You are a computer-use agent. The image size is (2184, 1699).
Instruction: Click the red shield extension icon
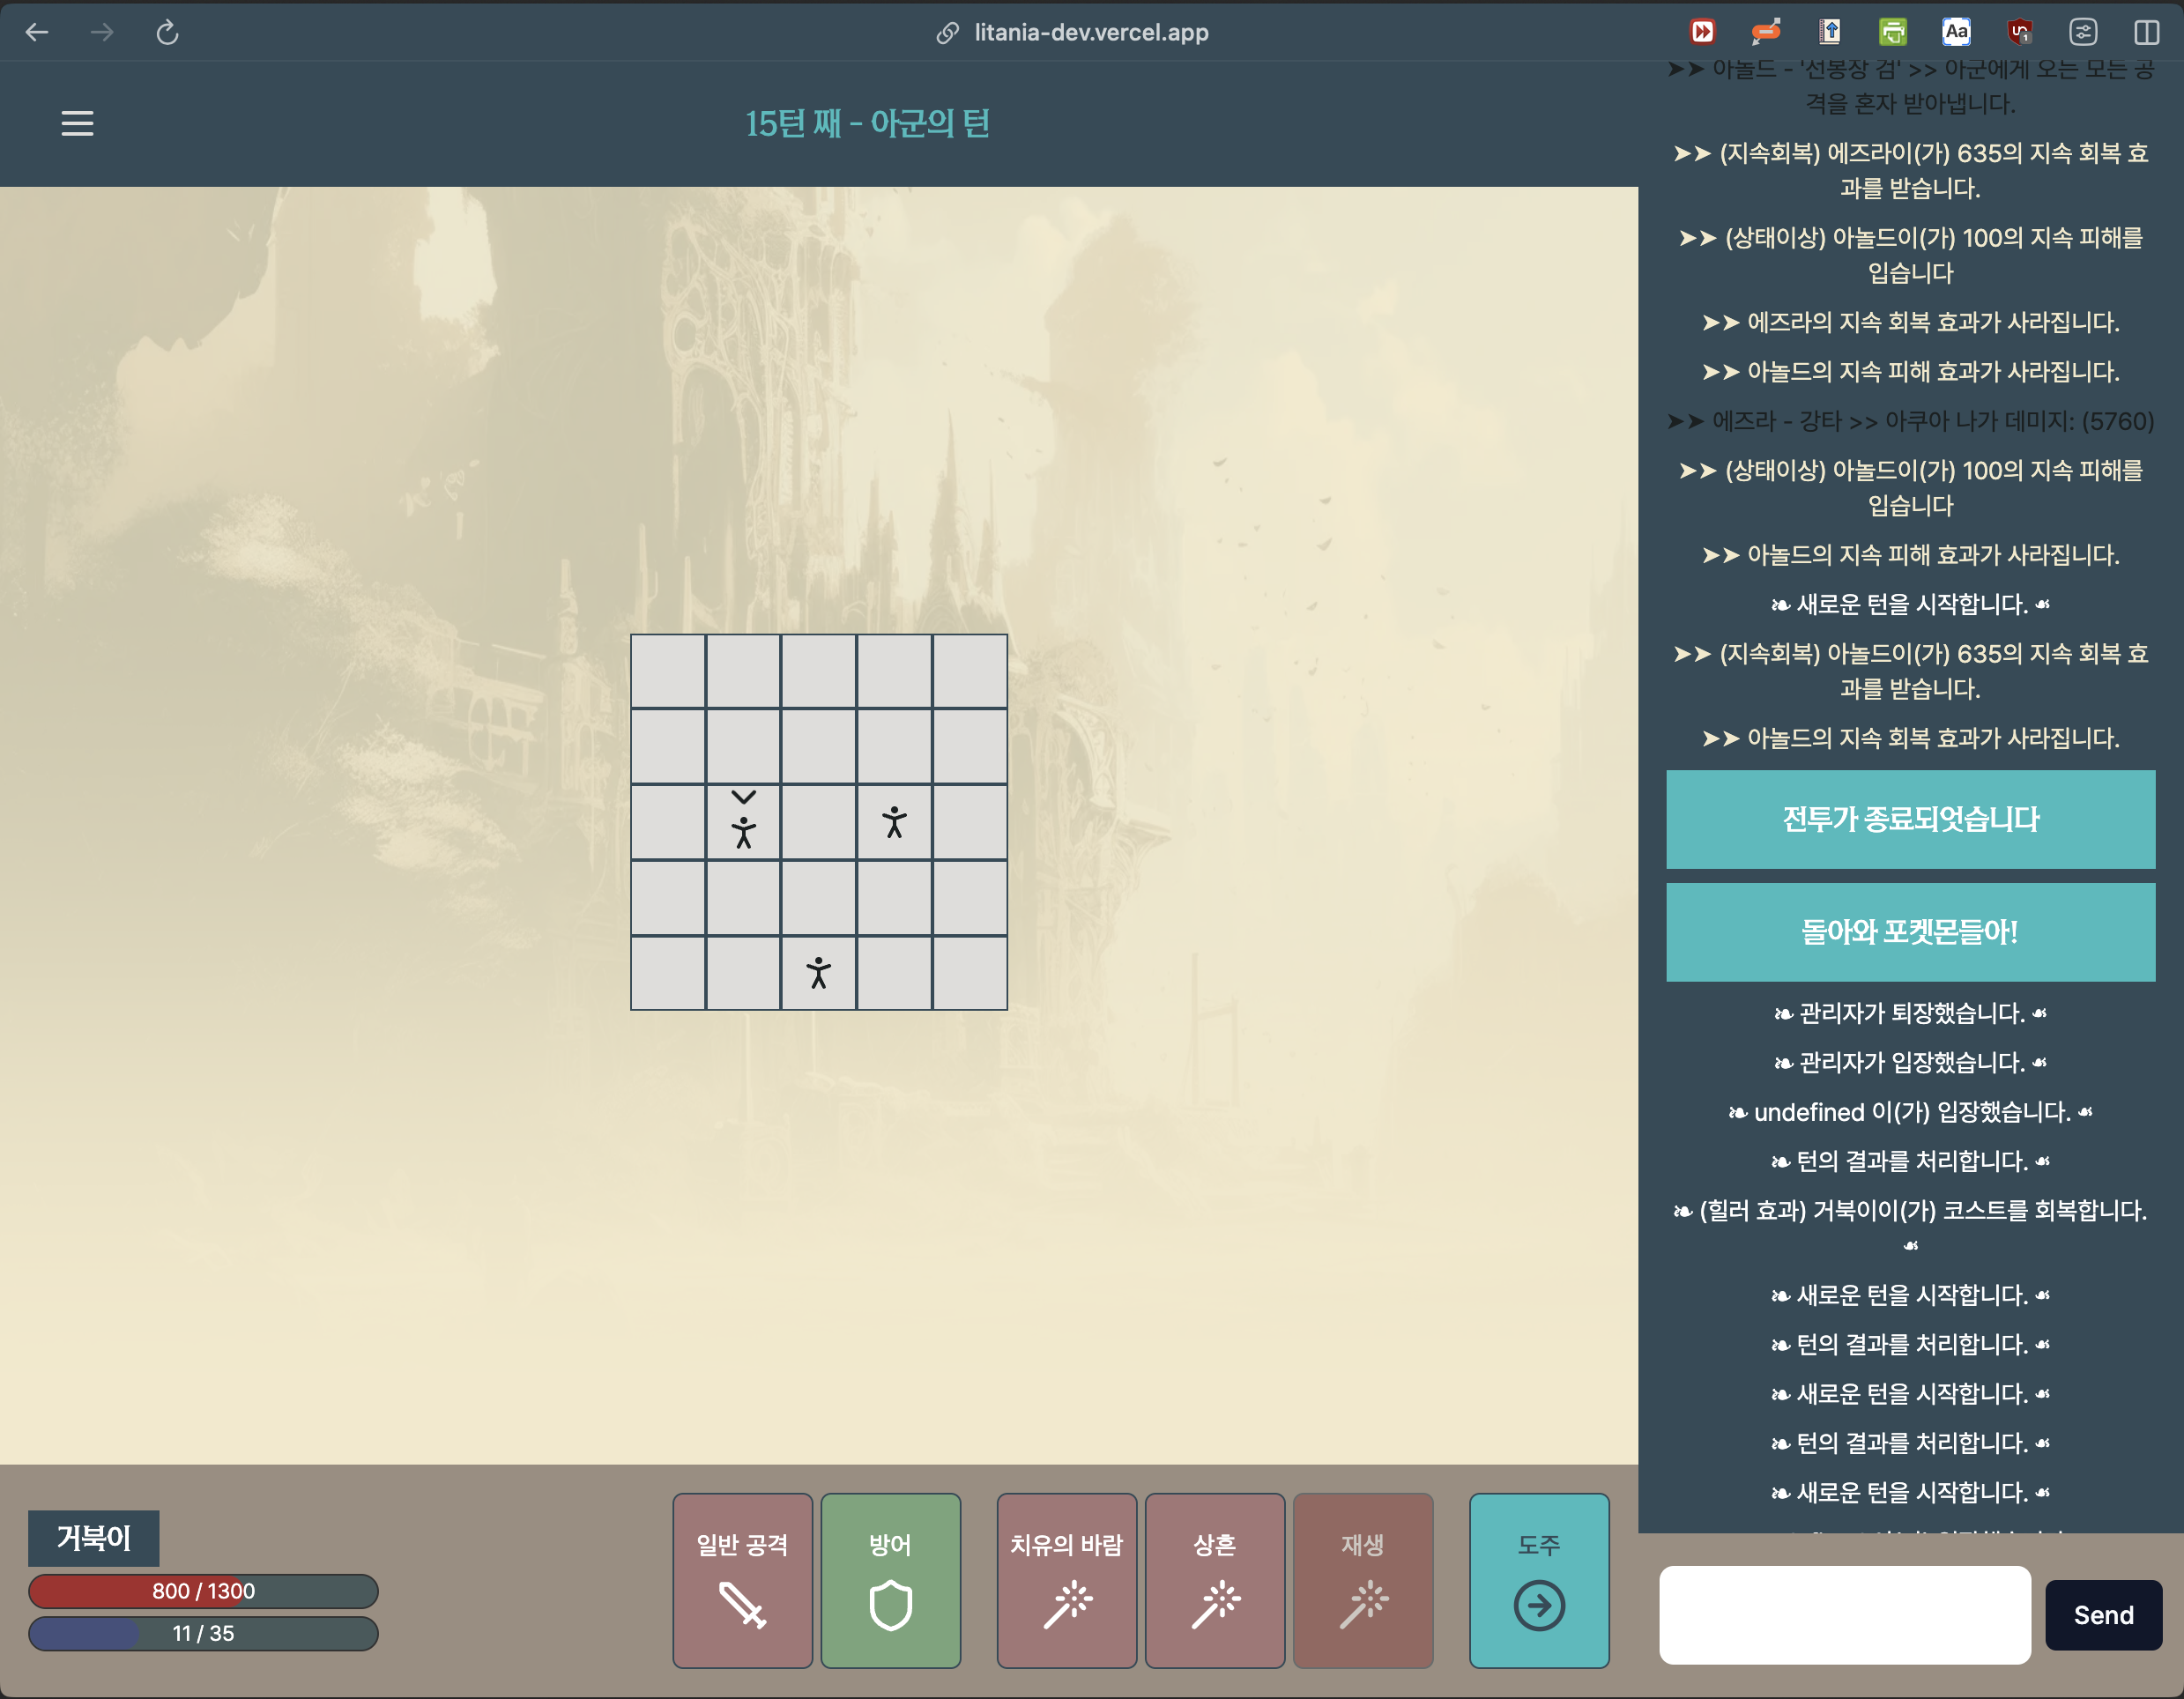2019,32
